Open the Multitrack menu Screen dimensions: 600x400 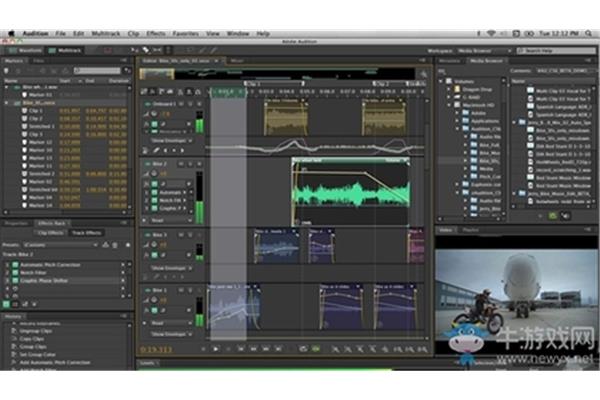click(106, 34)
